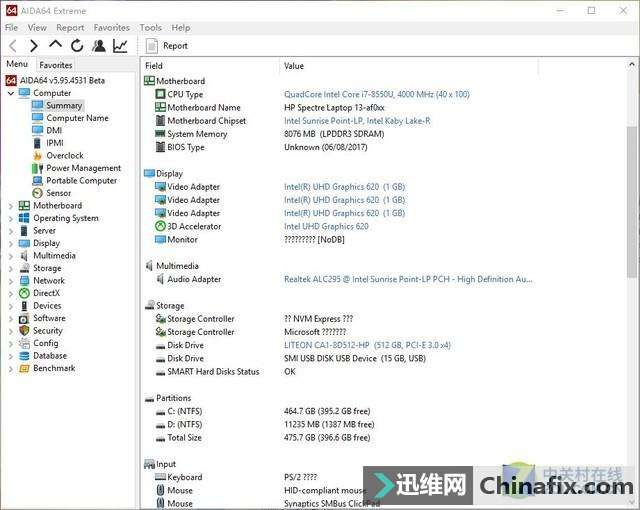
Task: Select the IPMI tree item icon
Action: pyautogui.click(x=38, y=143)
